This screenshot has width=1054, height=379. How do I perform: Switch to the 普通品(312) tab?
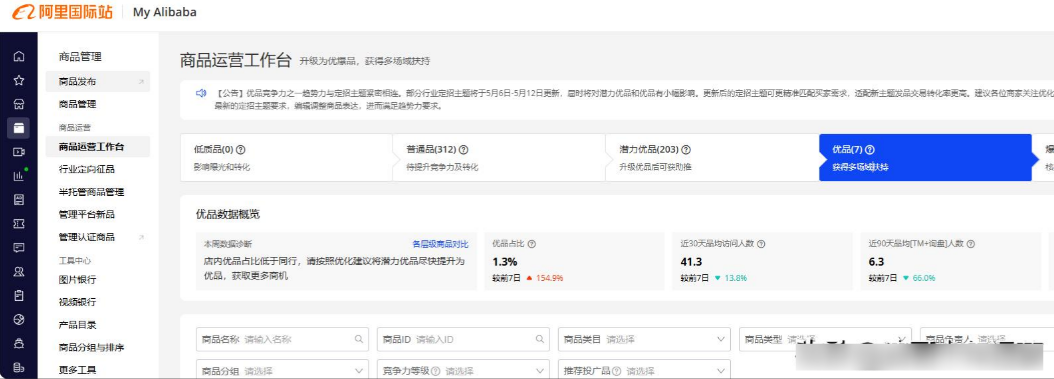499,157
